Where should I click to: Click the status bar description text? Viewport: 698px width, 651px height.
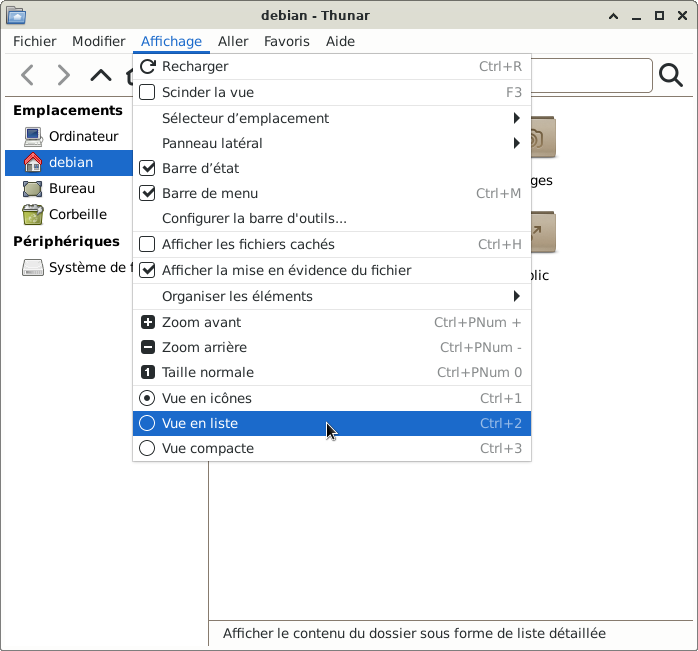point(414,633)
